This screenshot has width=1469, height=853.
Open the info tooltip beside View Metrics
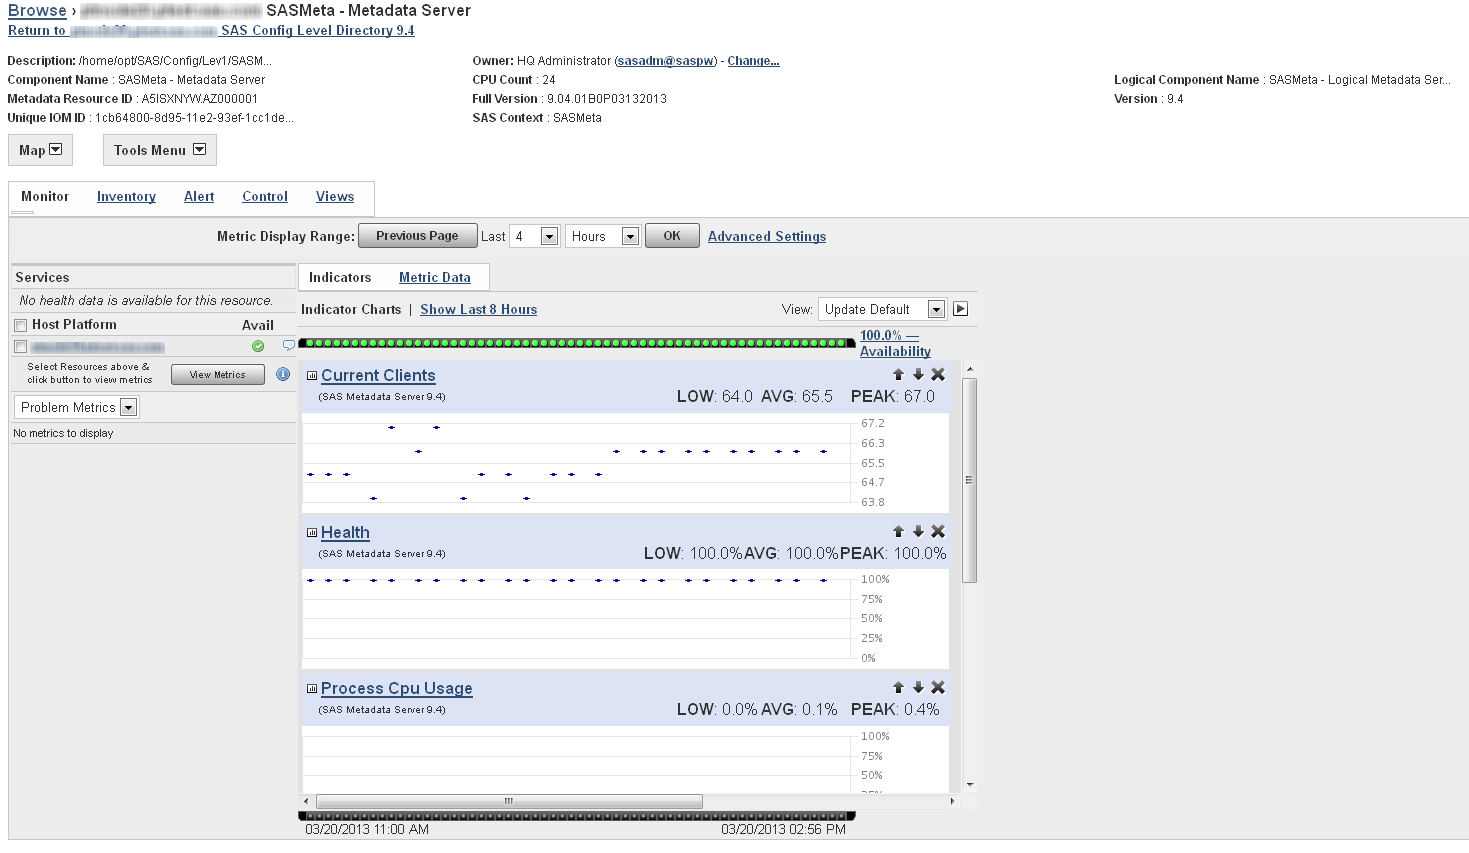pyautogui.click(x=283, y=374)
